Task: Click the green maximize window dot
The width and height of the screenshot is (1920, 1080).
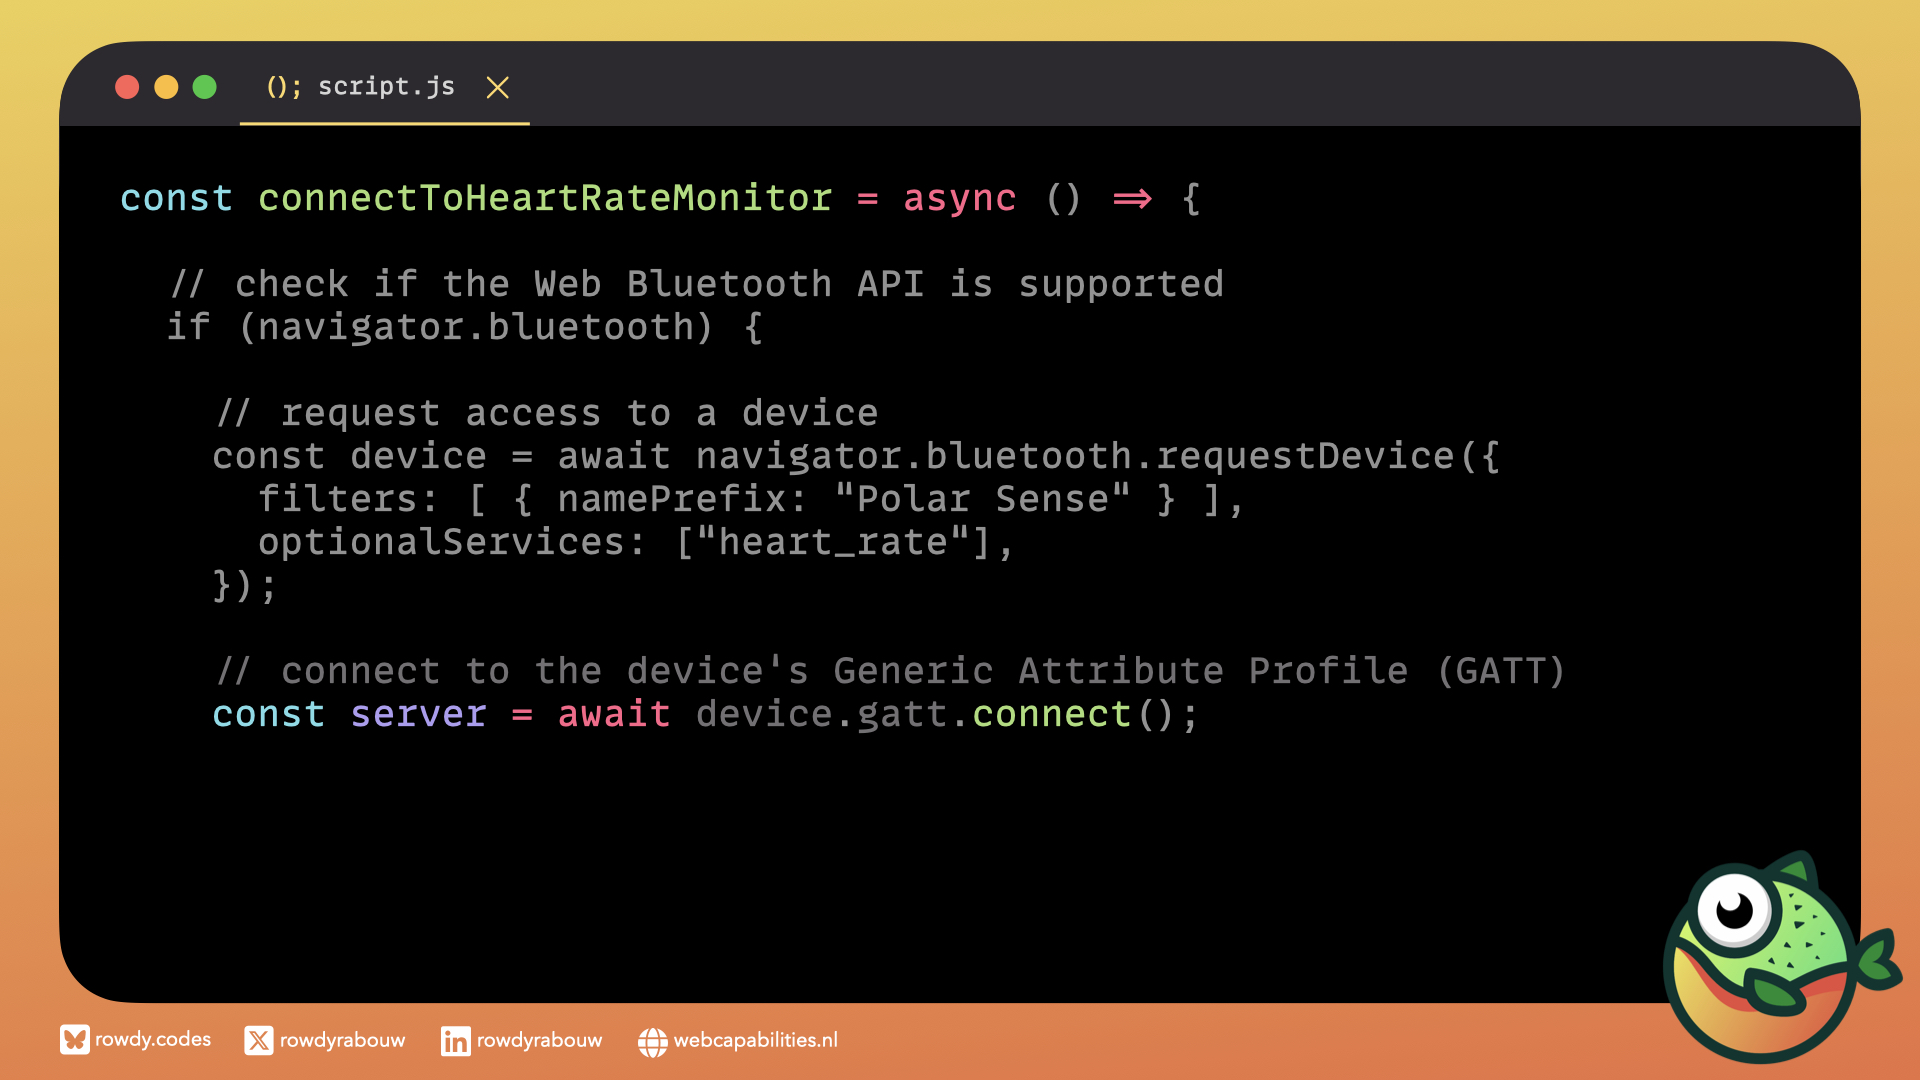Action: coord(205,87)
